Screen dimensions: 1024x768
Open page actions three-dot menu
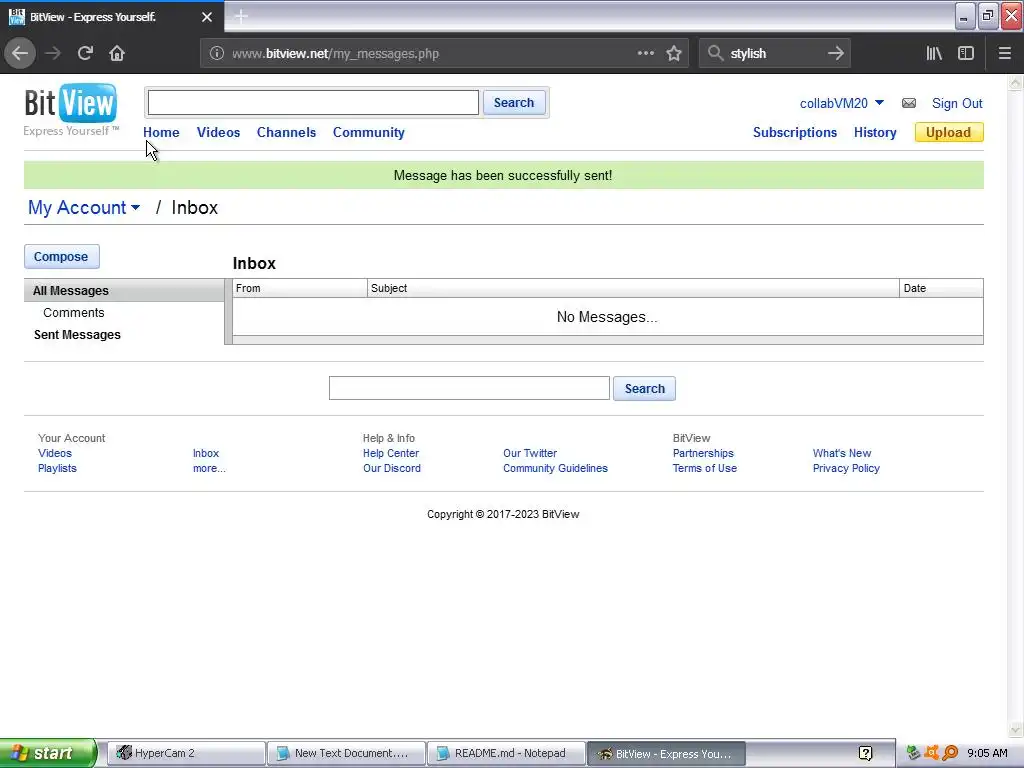click(645, 54)
